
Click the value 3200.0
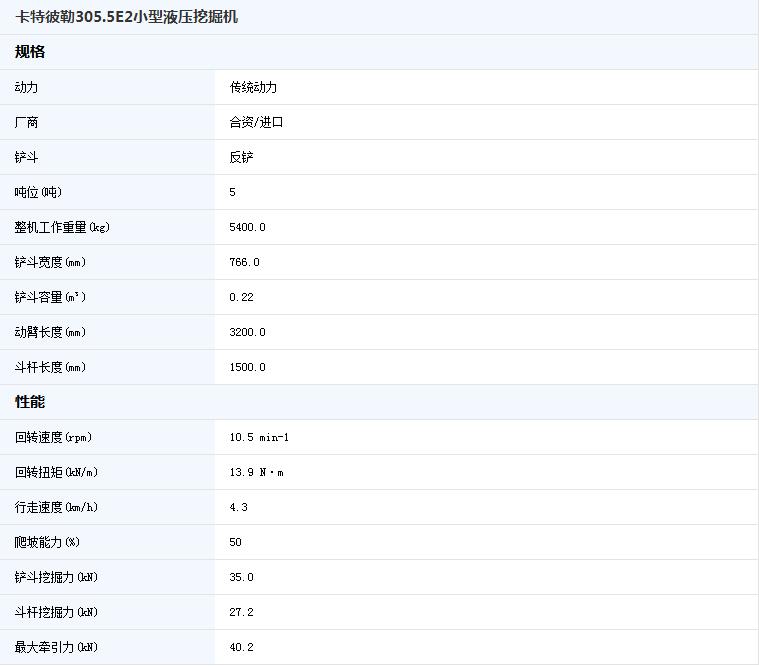(247, 332)
